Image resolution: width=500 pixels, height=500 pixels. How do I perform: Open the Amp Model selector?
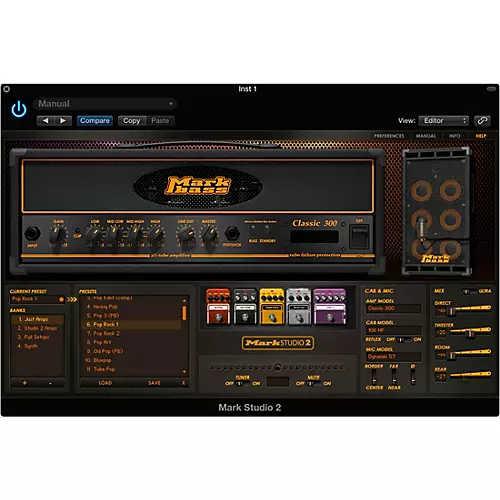pos(393,308)
